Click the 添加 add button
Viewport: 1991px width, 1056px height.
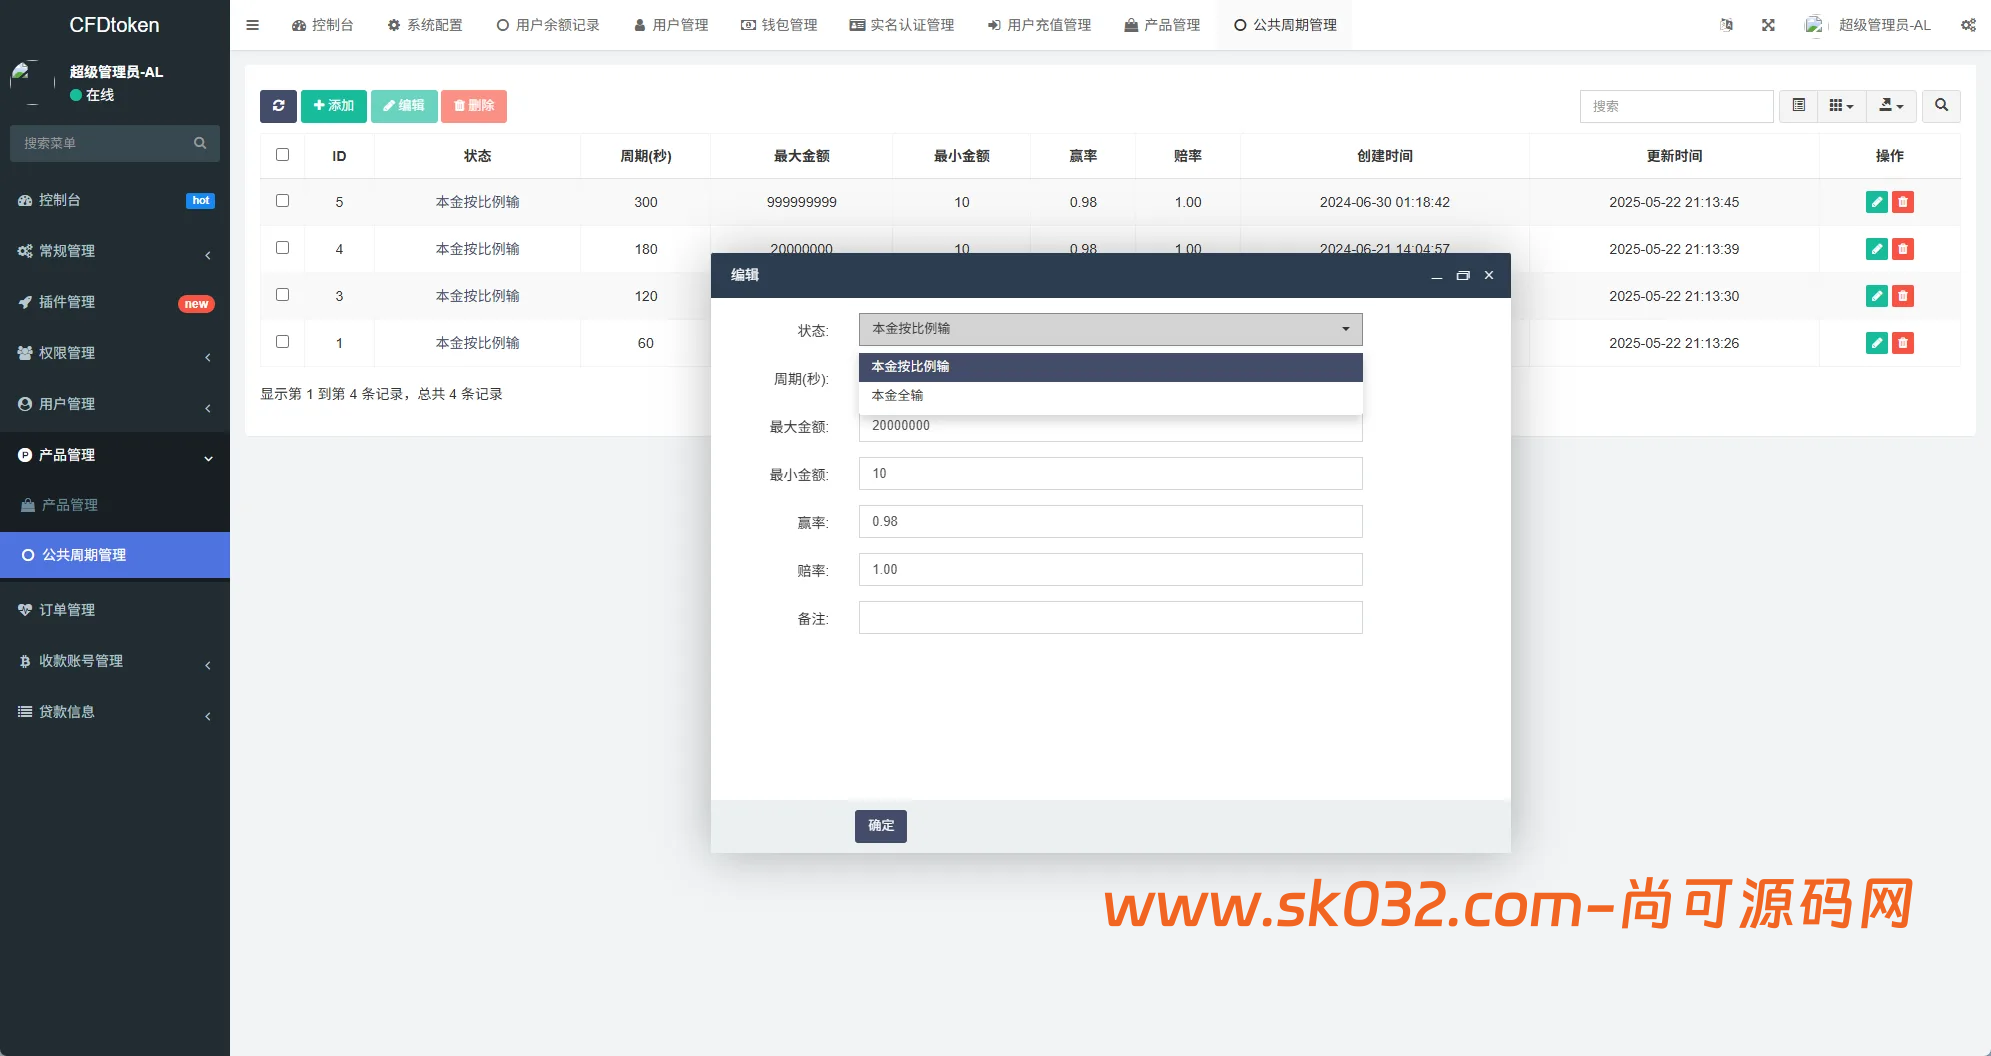(334, 106)
